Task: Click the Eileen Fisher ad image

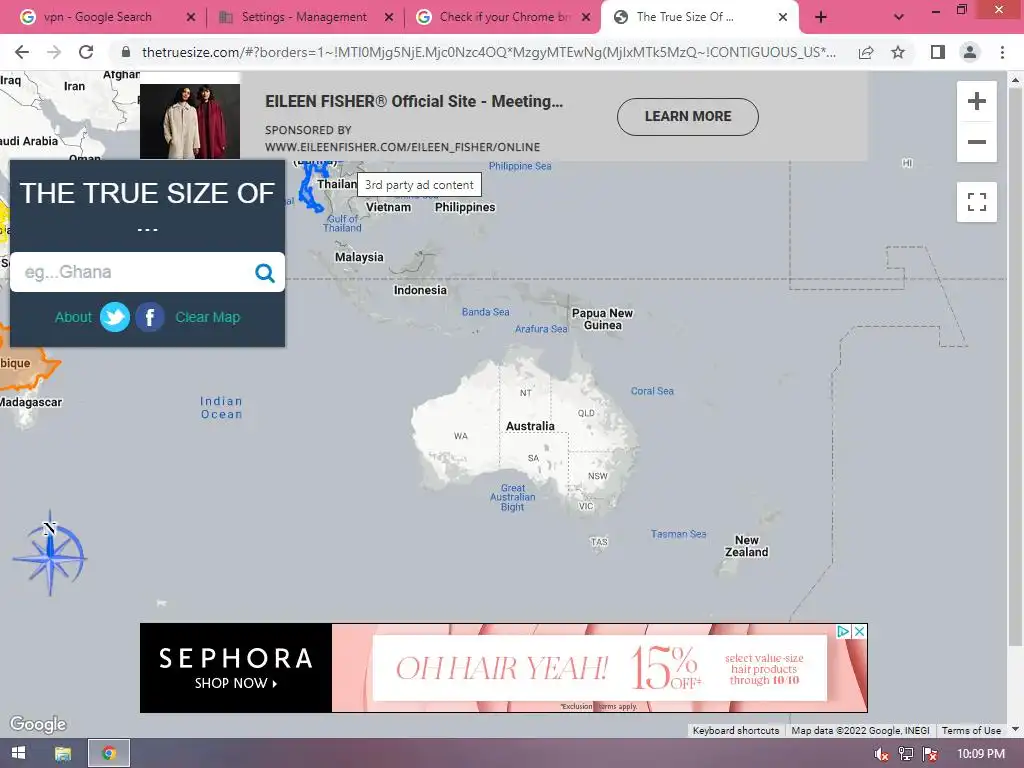Action: (190, 121)
